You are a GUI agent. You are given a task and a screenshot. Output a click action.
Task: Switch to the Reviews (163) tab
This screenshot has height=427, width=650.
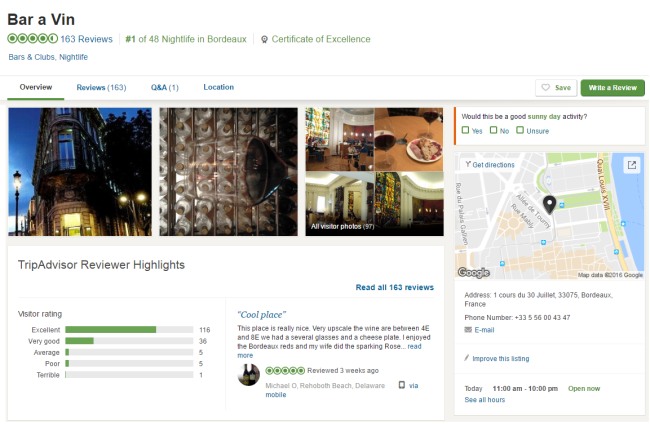(101, 88)
